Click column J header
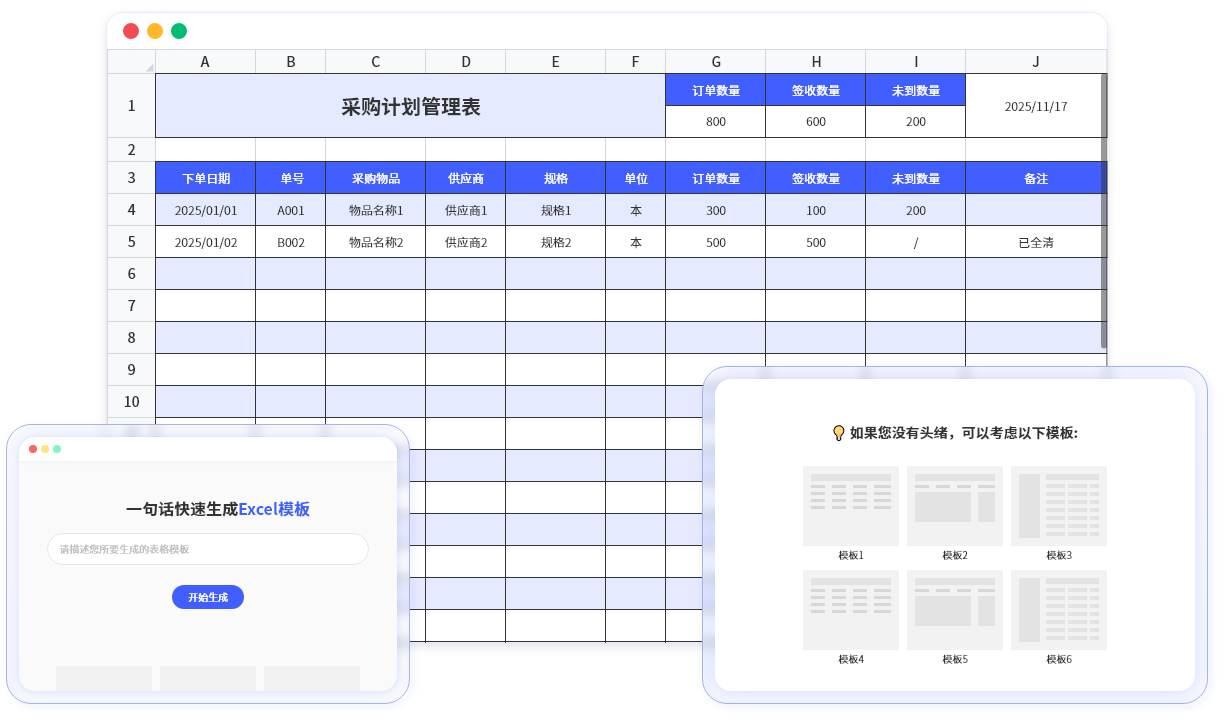Image resolution: width=1225 pixels, height=721 pixels. 1035,61
